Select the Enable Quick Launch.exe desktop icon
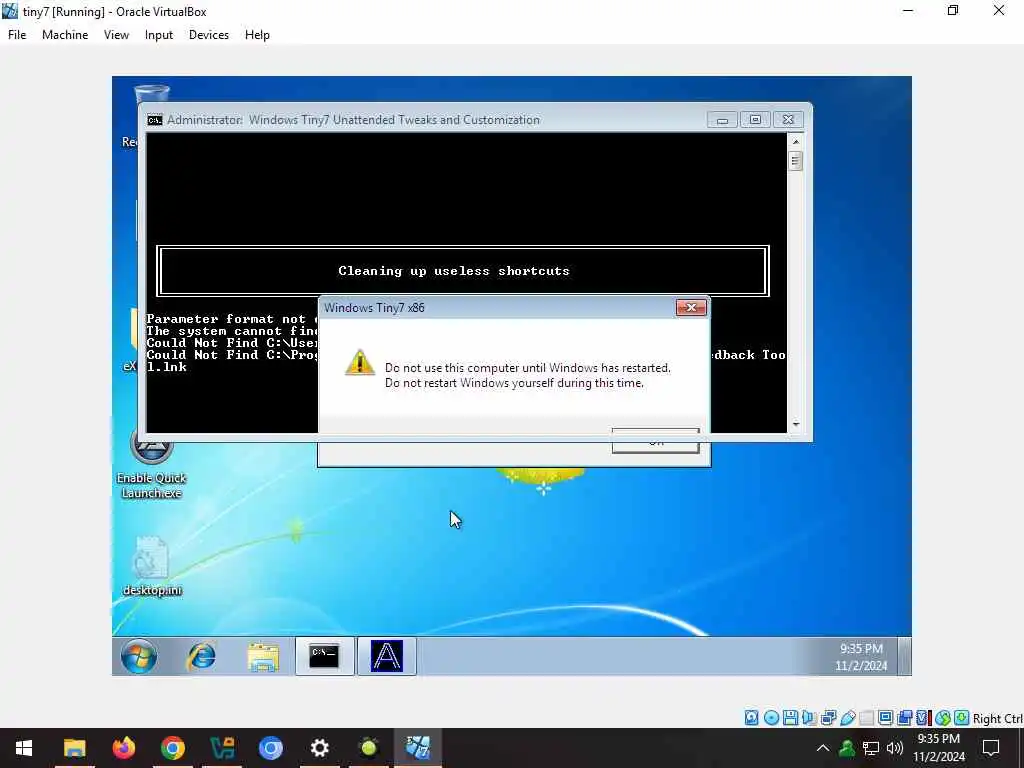 [152, 464]
